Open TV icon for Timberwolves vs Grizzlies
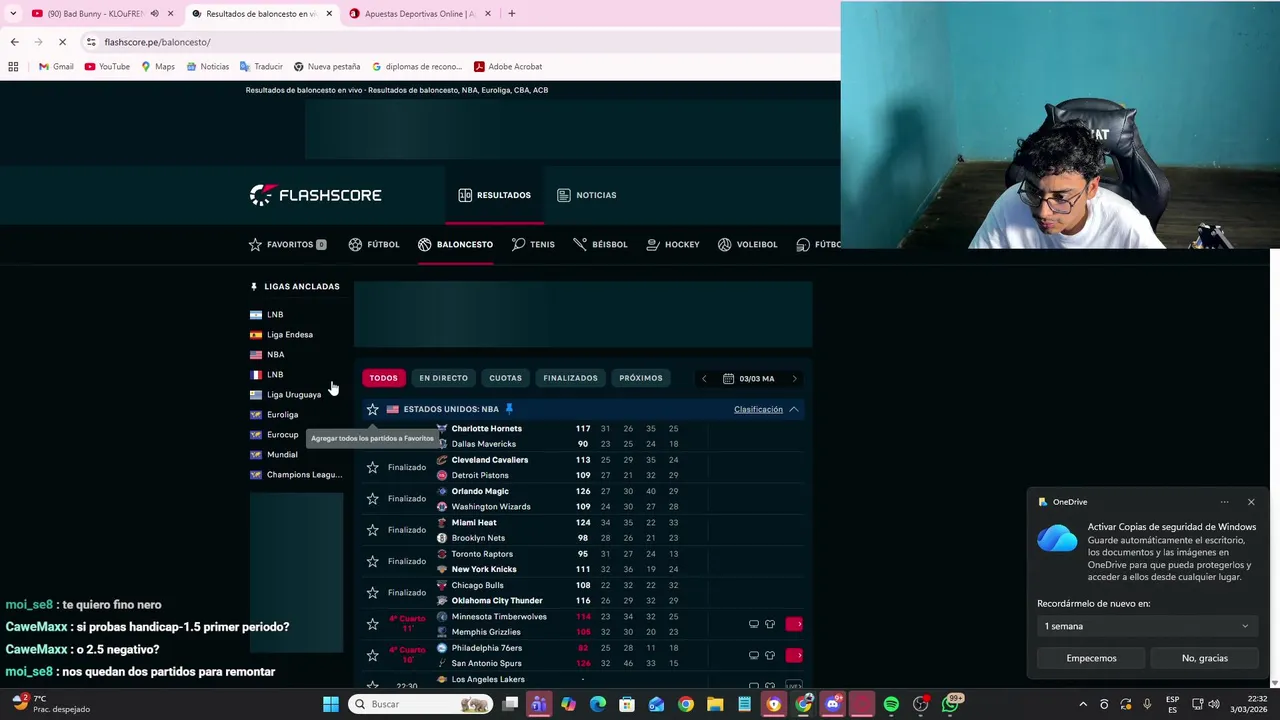The width and height of the screenshot is (1280, 720). click(x=754, y=624)
